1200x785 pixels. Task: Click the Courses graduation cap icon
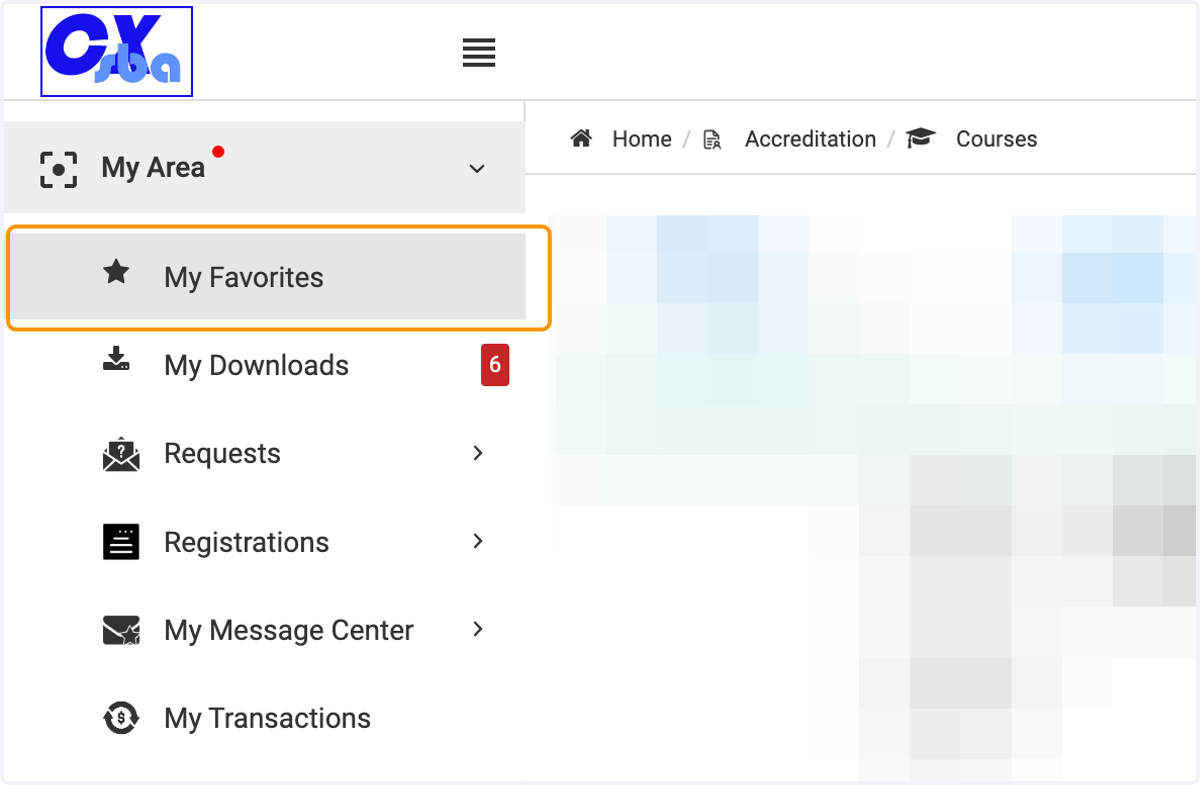[921, 138]
